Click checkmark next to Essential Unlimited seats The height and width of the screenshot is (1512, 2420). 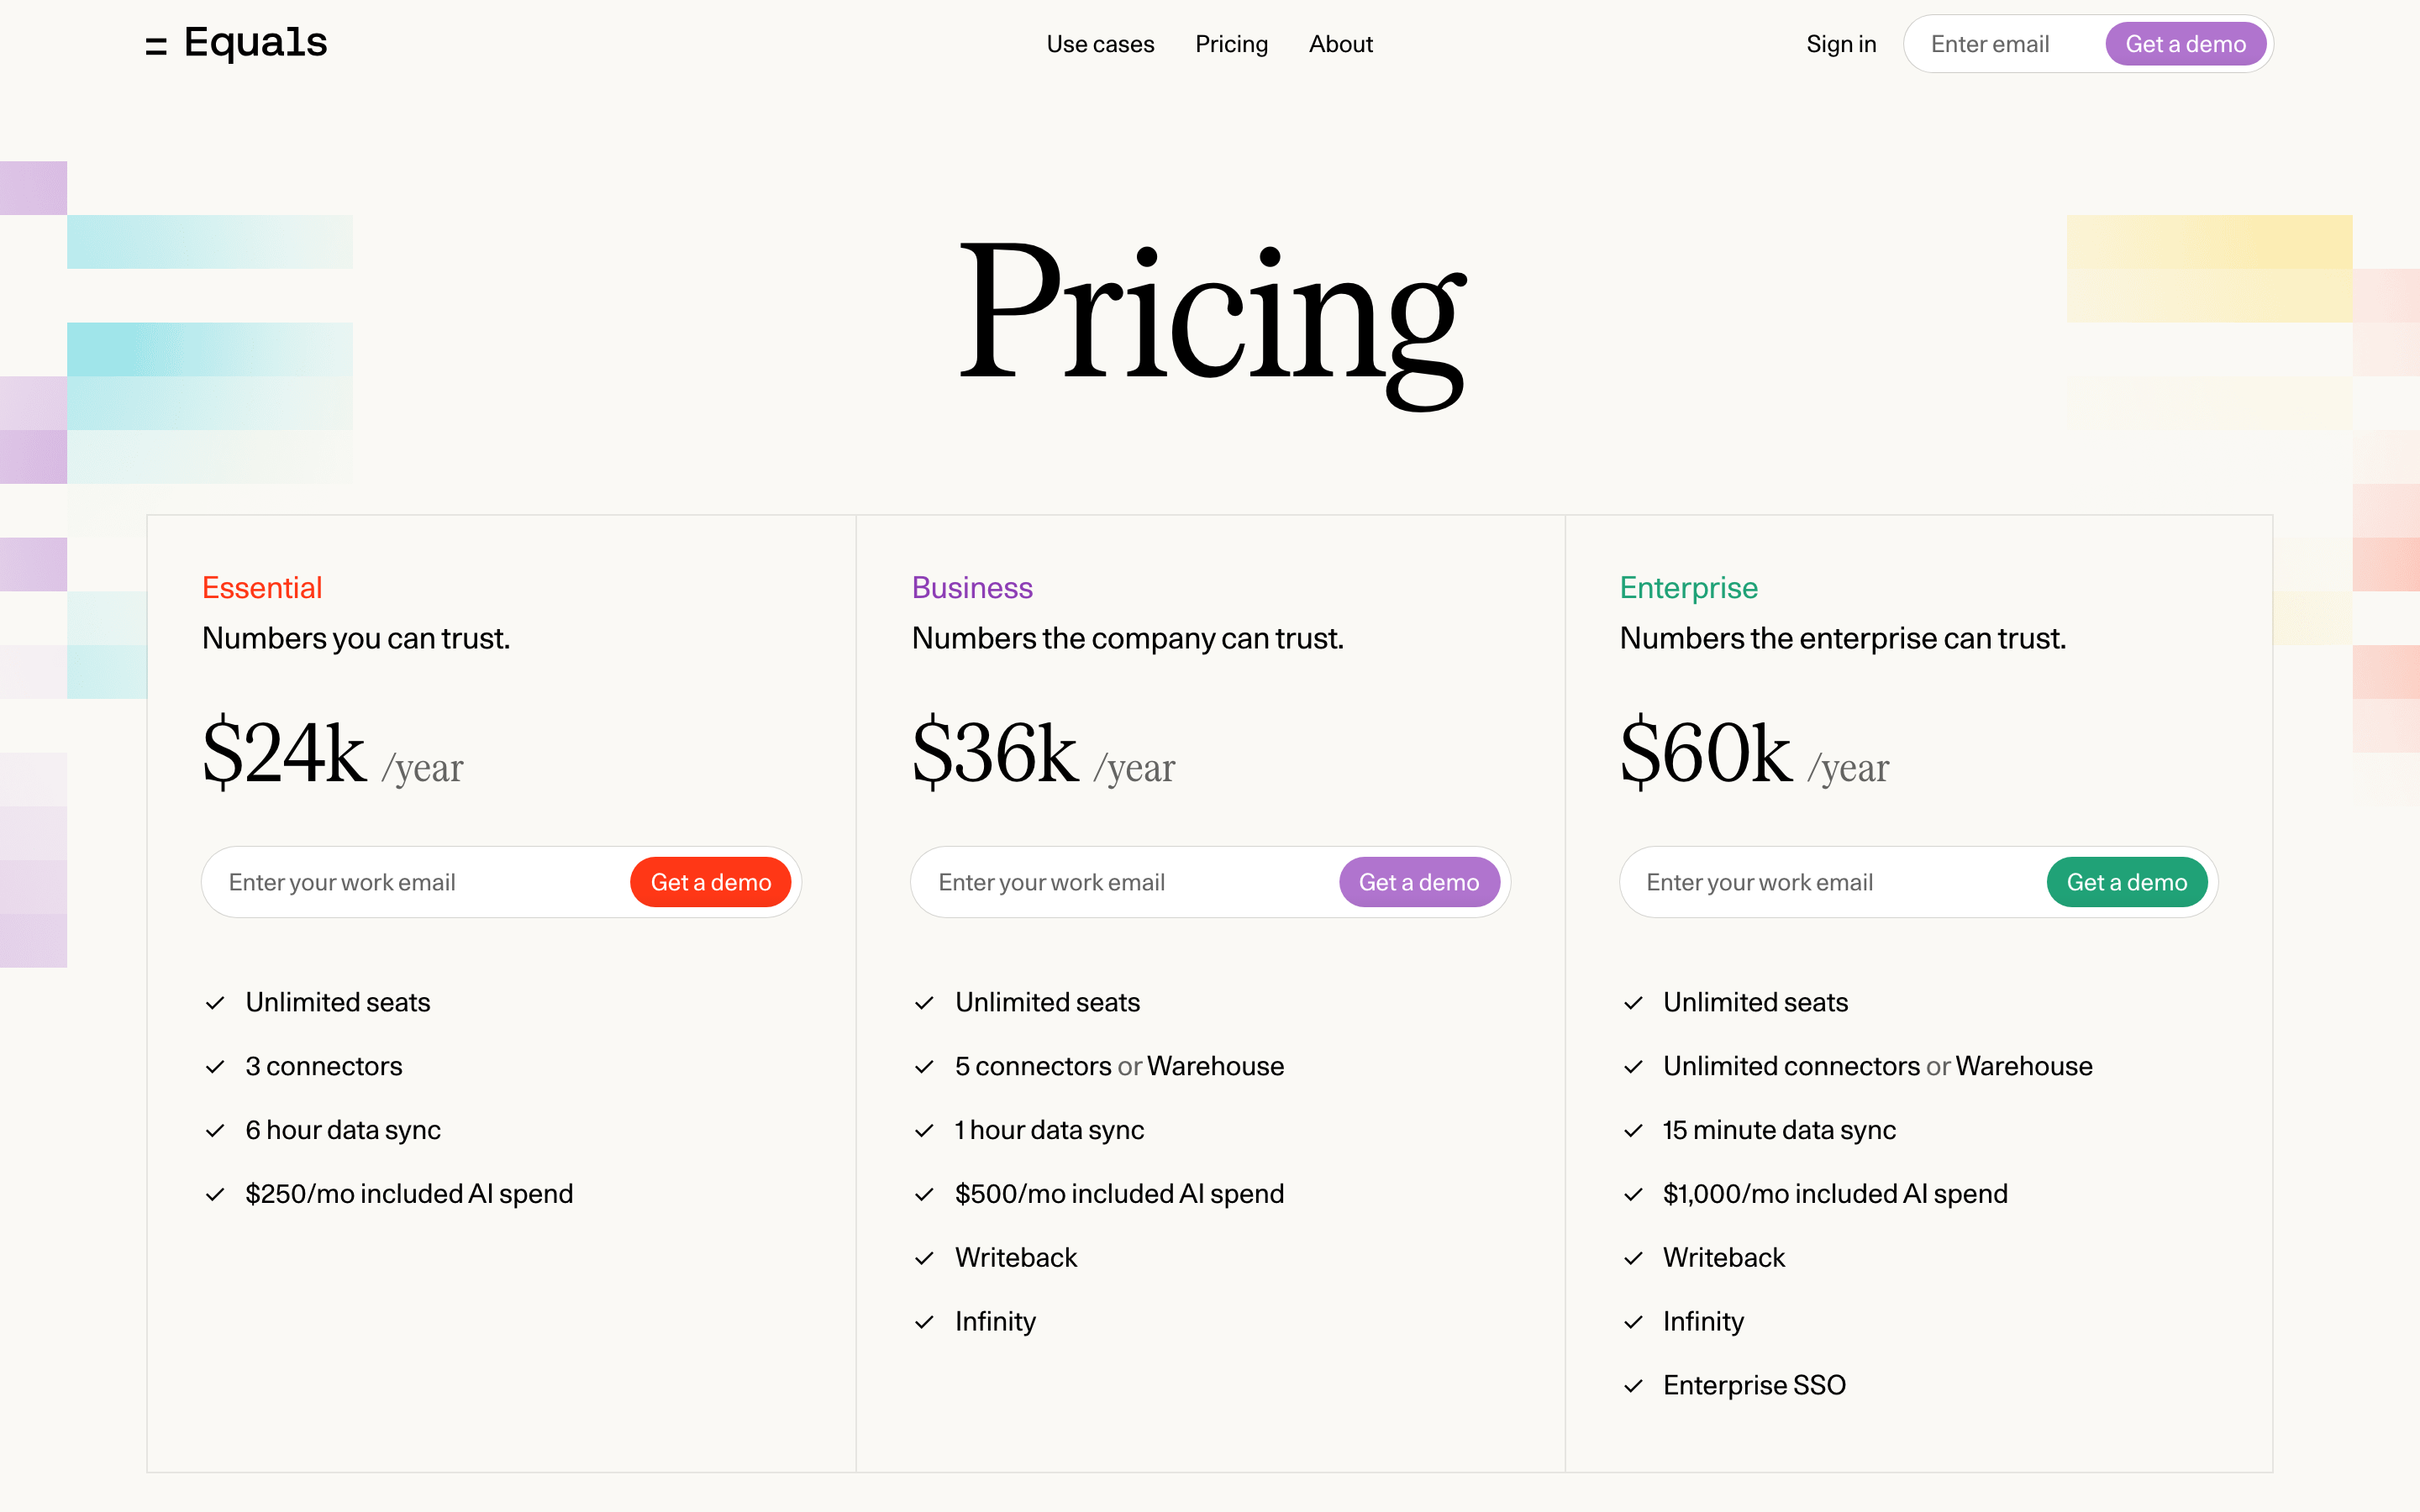tap(215, 1003)
